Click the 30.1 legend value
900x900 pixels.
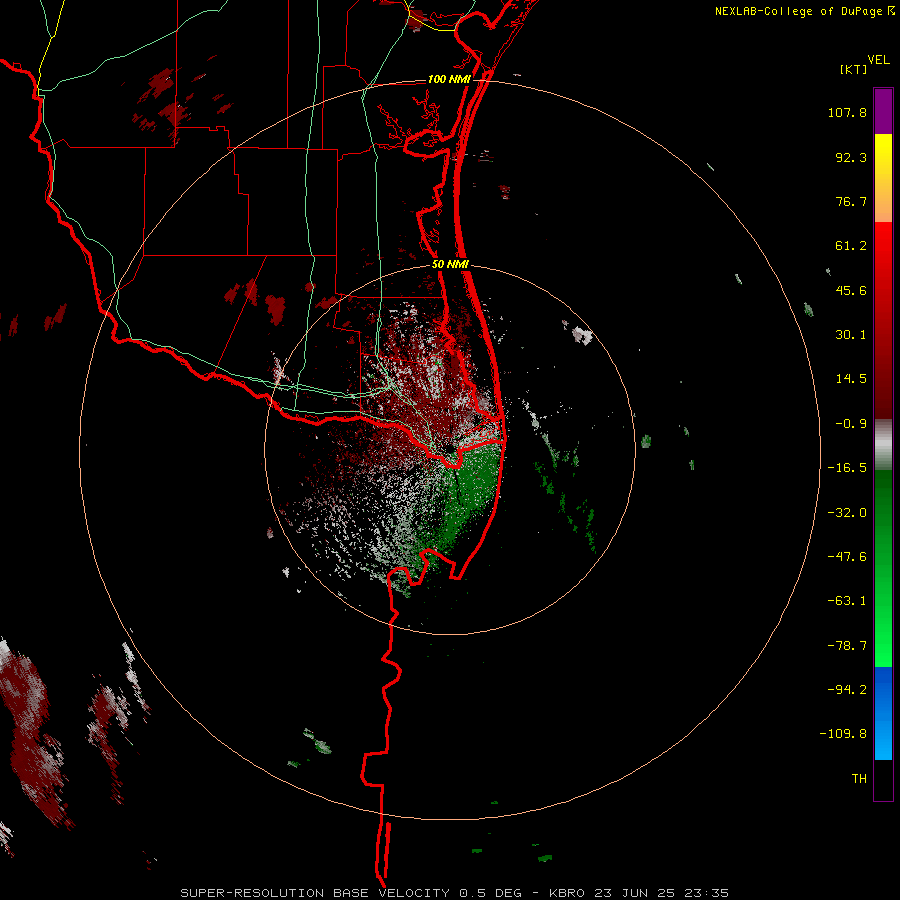851,335
